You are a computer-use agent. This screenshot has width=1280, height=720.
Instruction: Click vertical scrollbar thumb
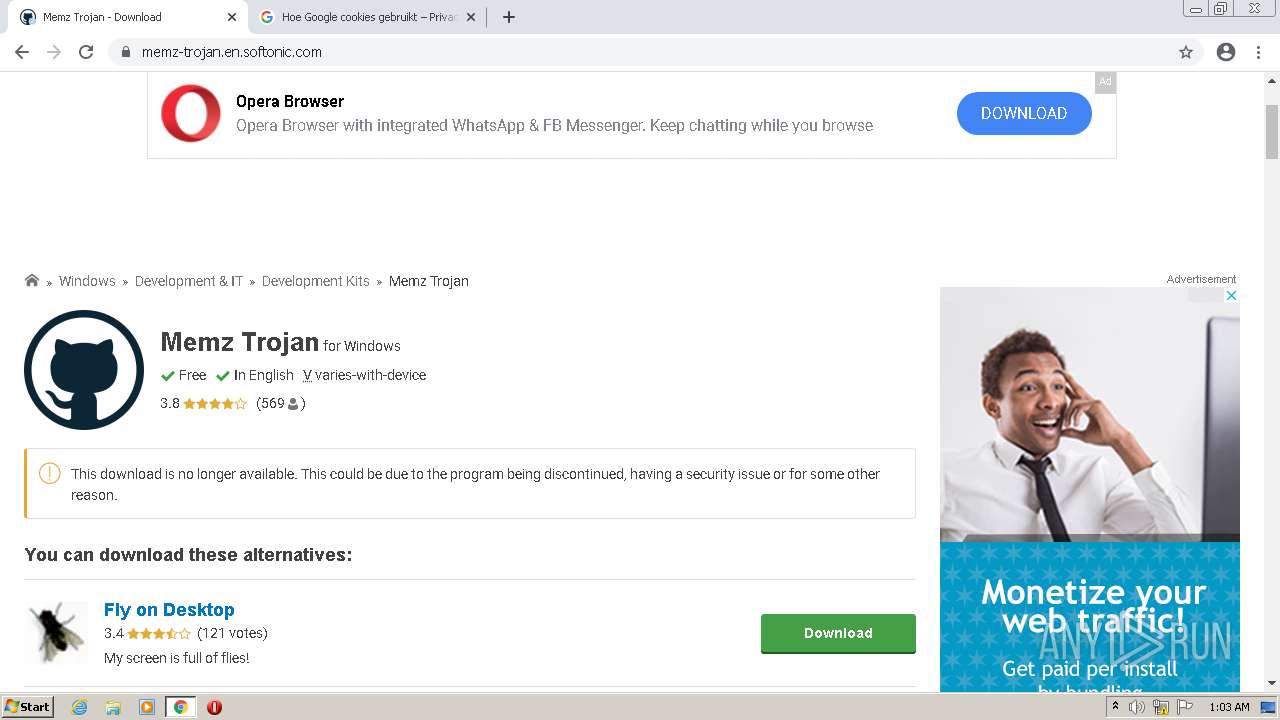click(x=1272, y=130)
